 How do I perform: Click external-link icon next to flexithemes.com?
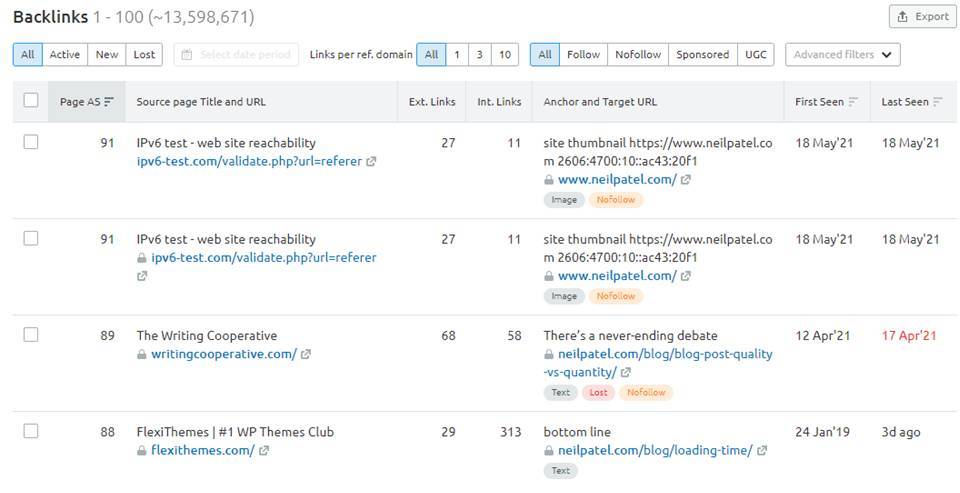[x=264, y=451]
